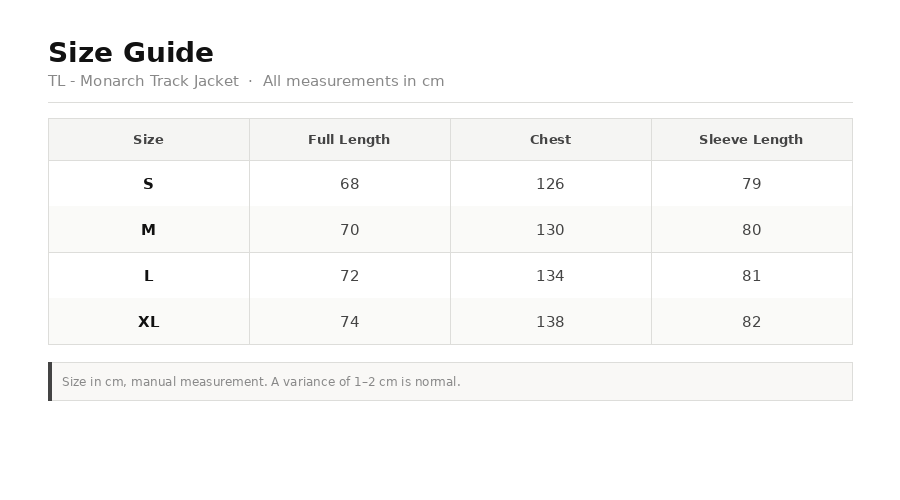Click the L size row label
The height and width of the screenshot is (500, 900).
pos(149,276)
